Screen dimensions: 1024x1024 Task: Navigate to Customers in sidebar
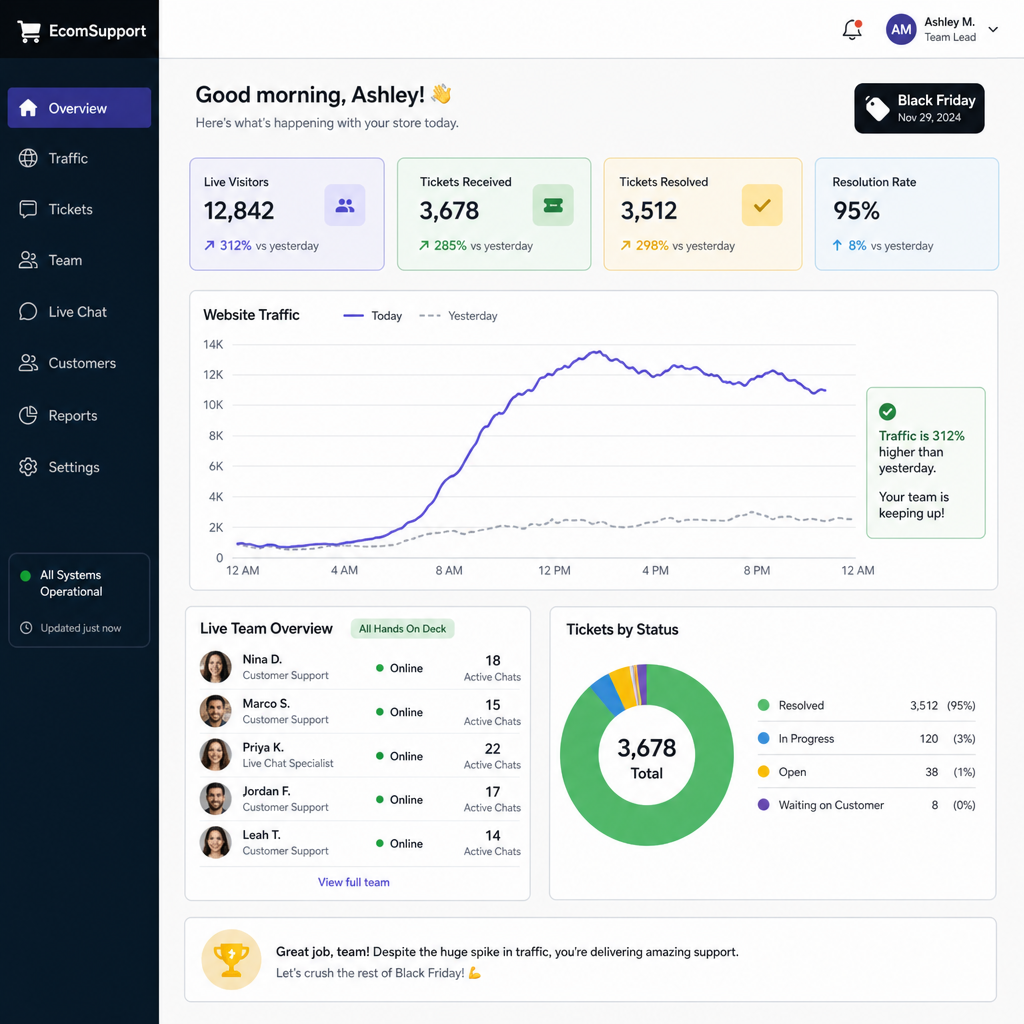pyautogui.click(x=79, y=363)
